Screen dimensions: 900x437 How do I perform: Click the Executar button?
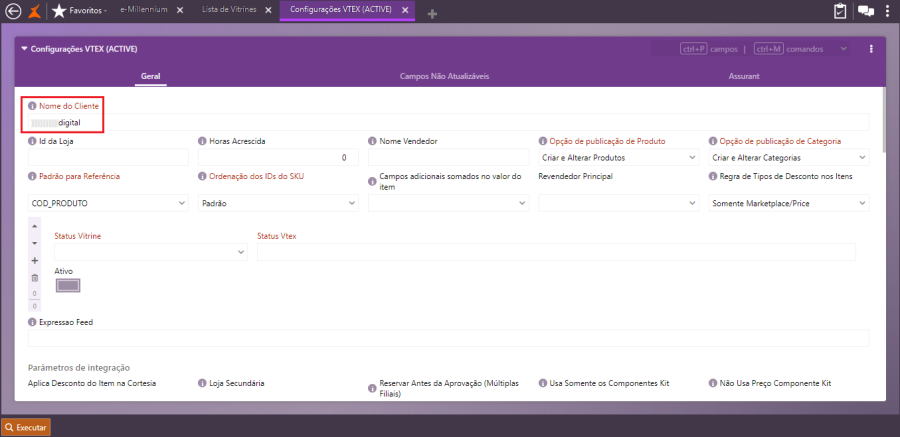(26, 427)
